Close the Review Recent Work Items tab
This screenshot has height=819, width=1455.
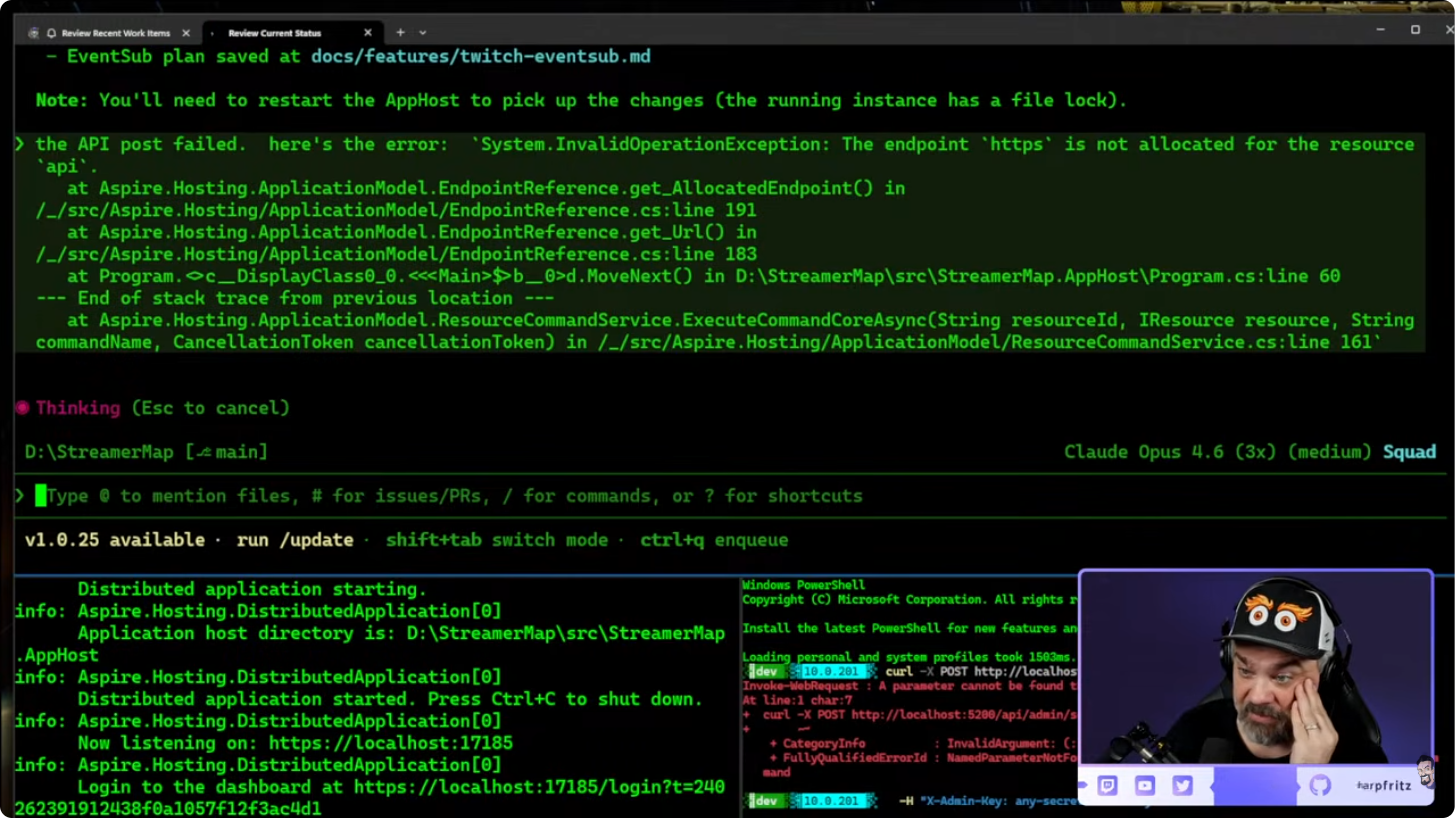pyautogui.click(x=186, y=33)
